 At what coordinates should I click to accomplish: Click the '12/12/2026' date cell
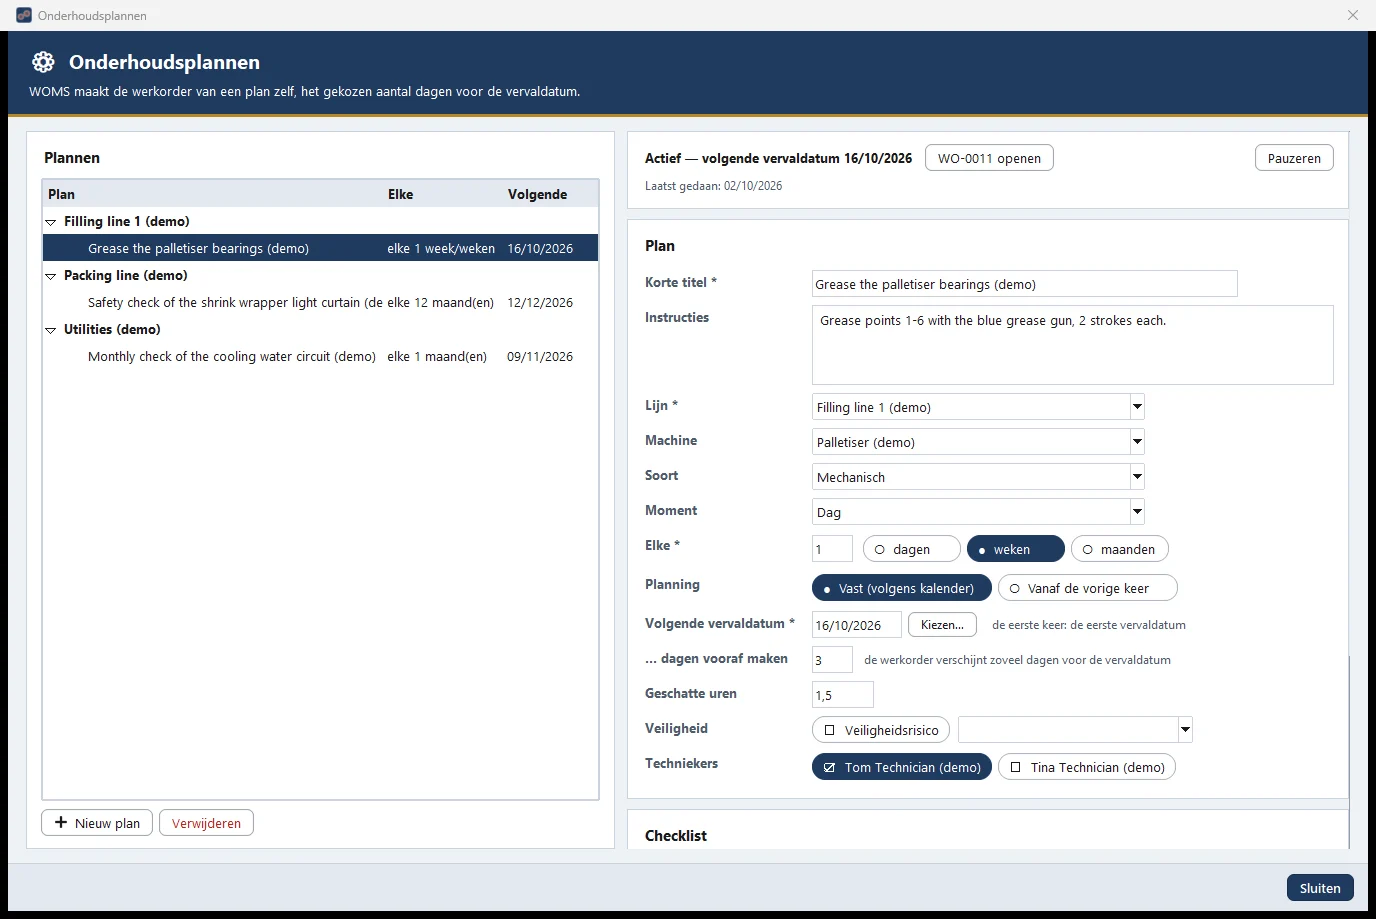(x=540, y=302)
